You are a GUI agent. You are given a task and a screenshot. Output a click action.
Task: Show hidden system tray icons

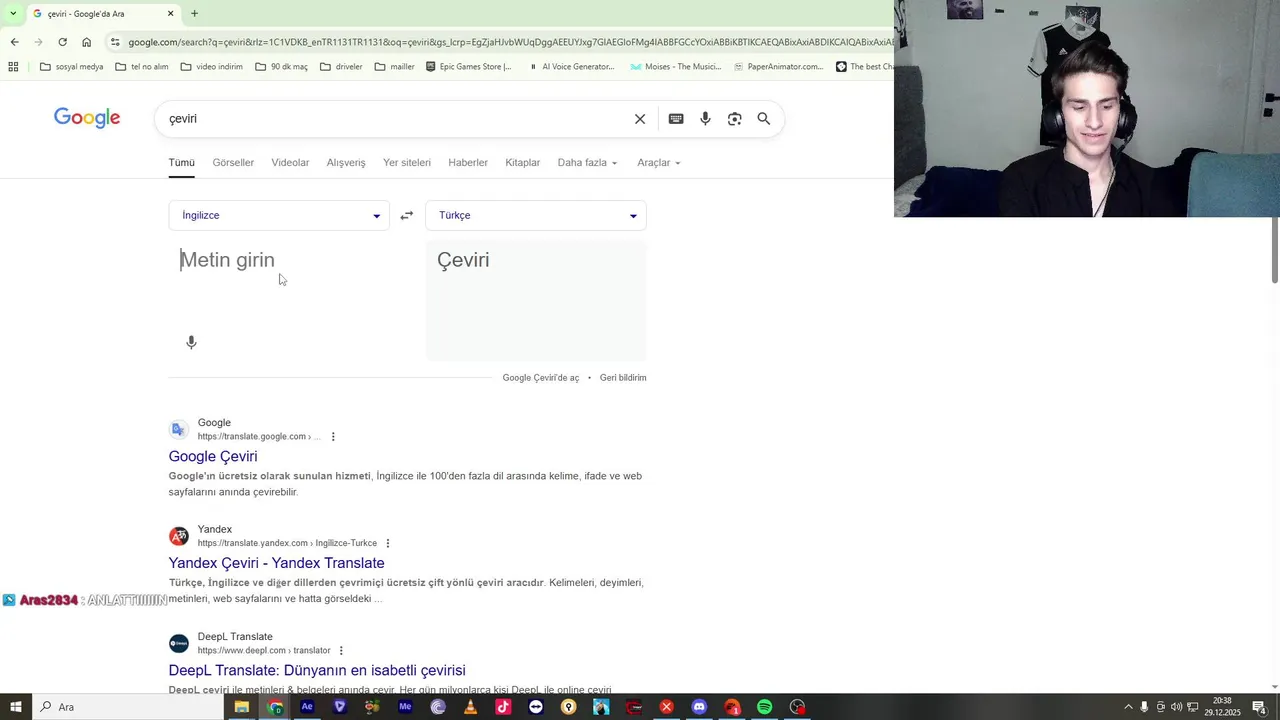click(1128, 707)
